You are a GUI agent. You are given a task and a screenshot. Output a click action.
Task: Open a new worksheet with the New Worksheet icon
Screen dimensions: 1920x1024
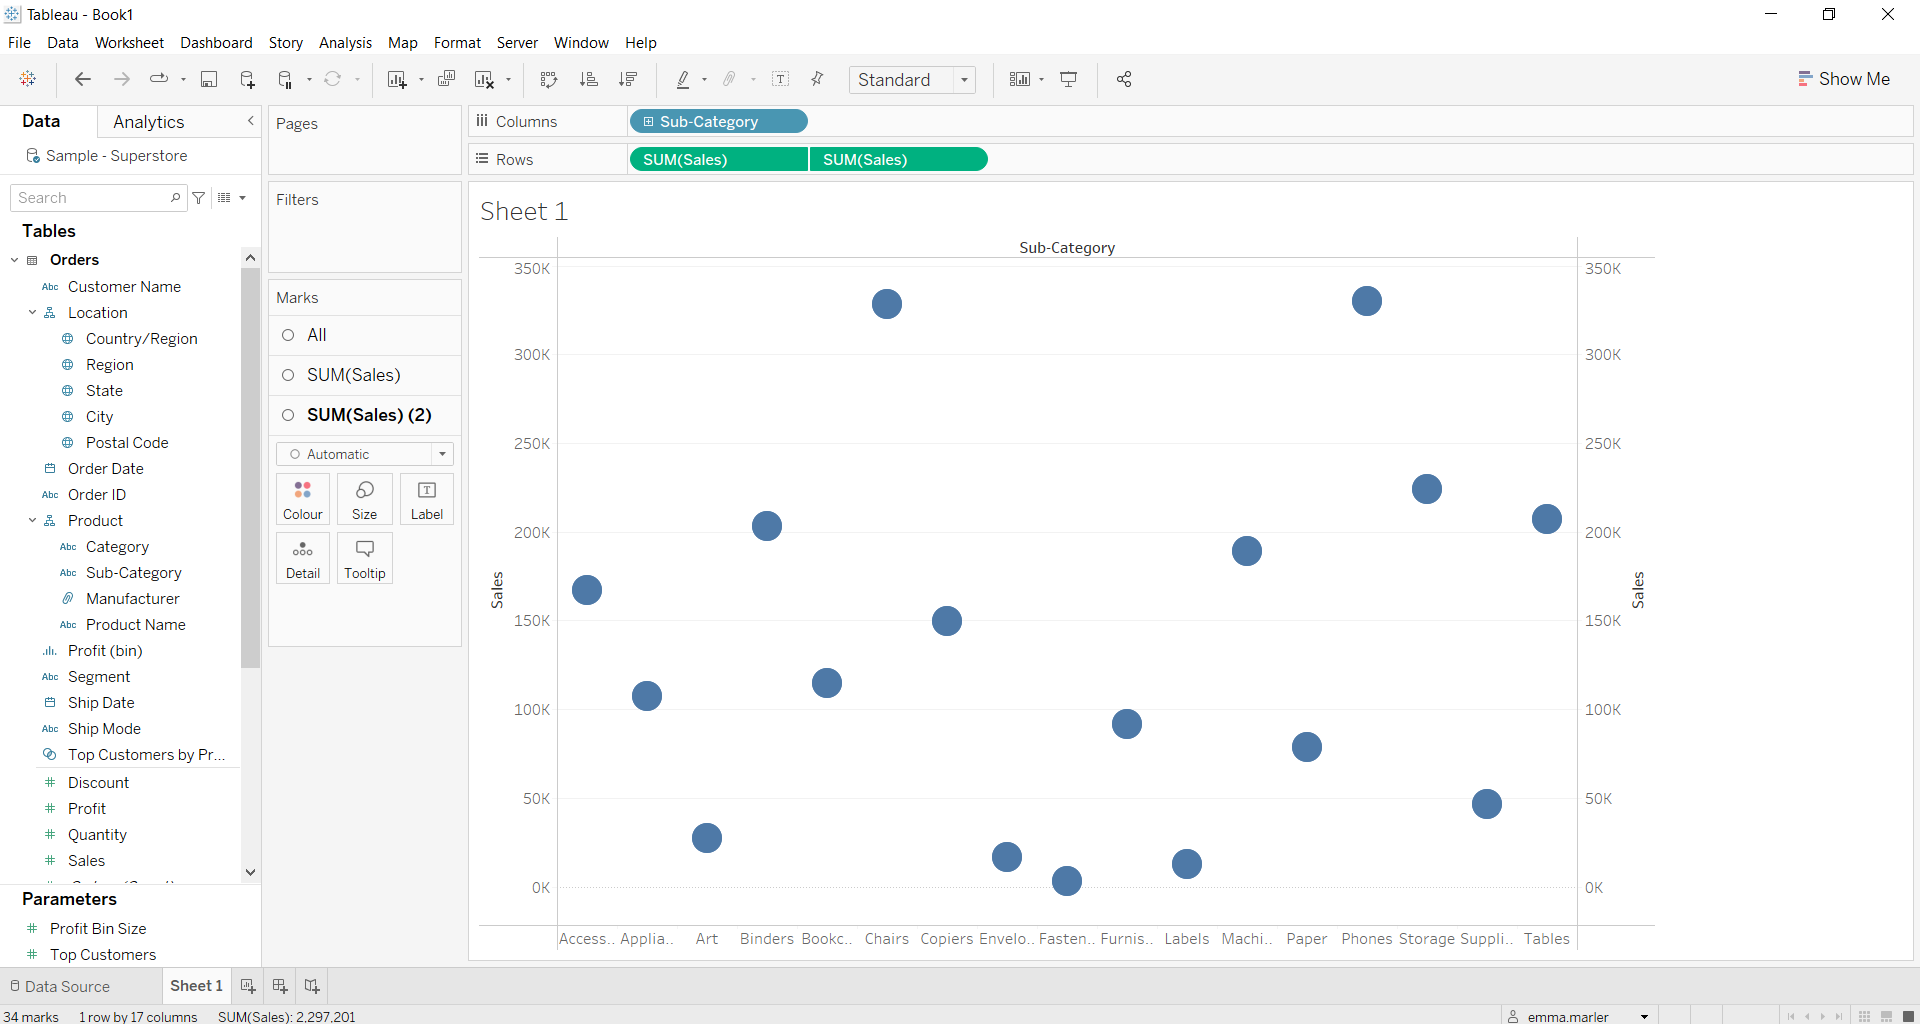click(x=398, y=79)
